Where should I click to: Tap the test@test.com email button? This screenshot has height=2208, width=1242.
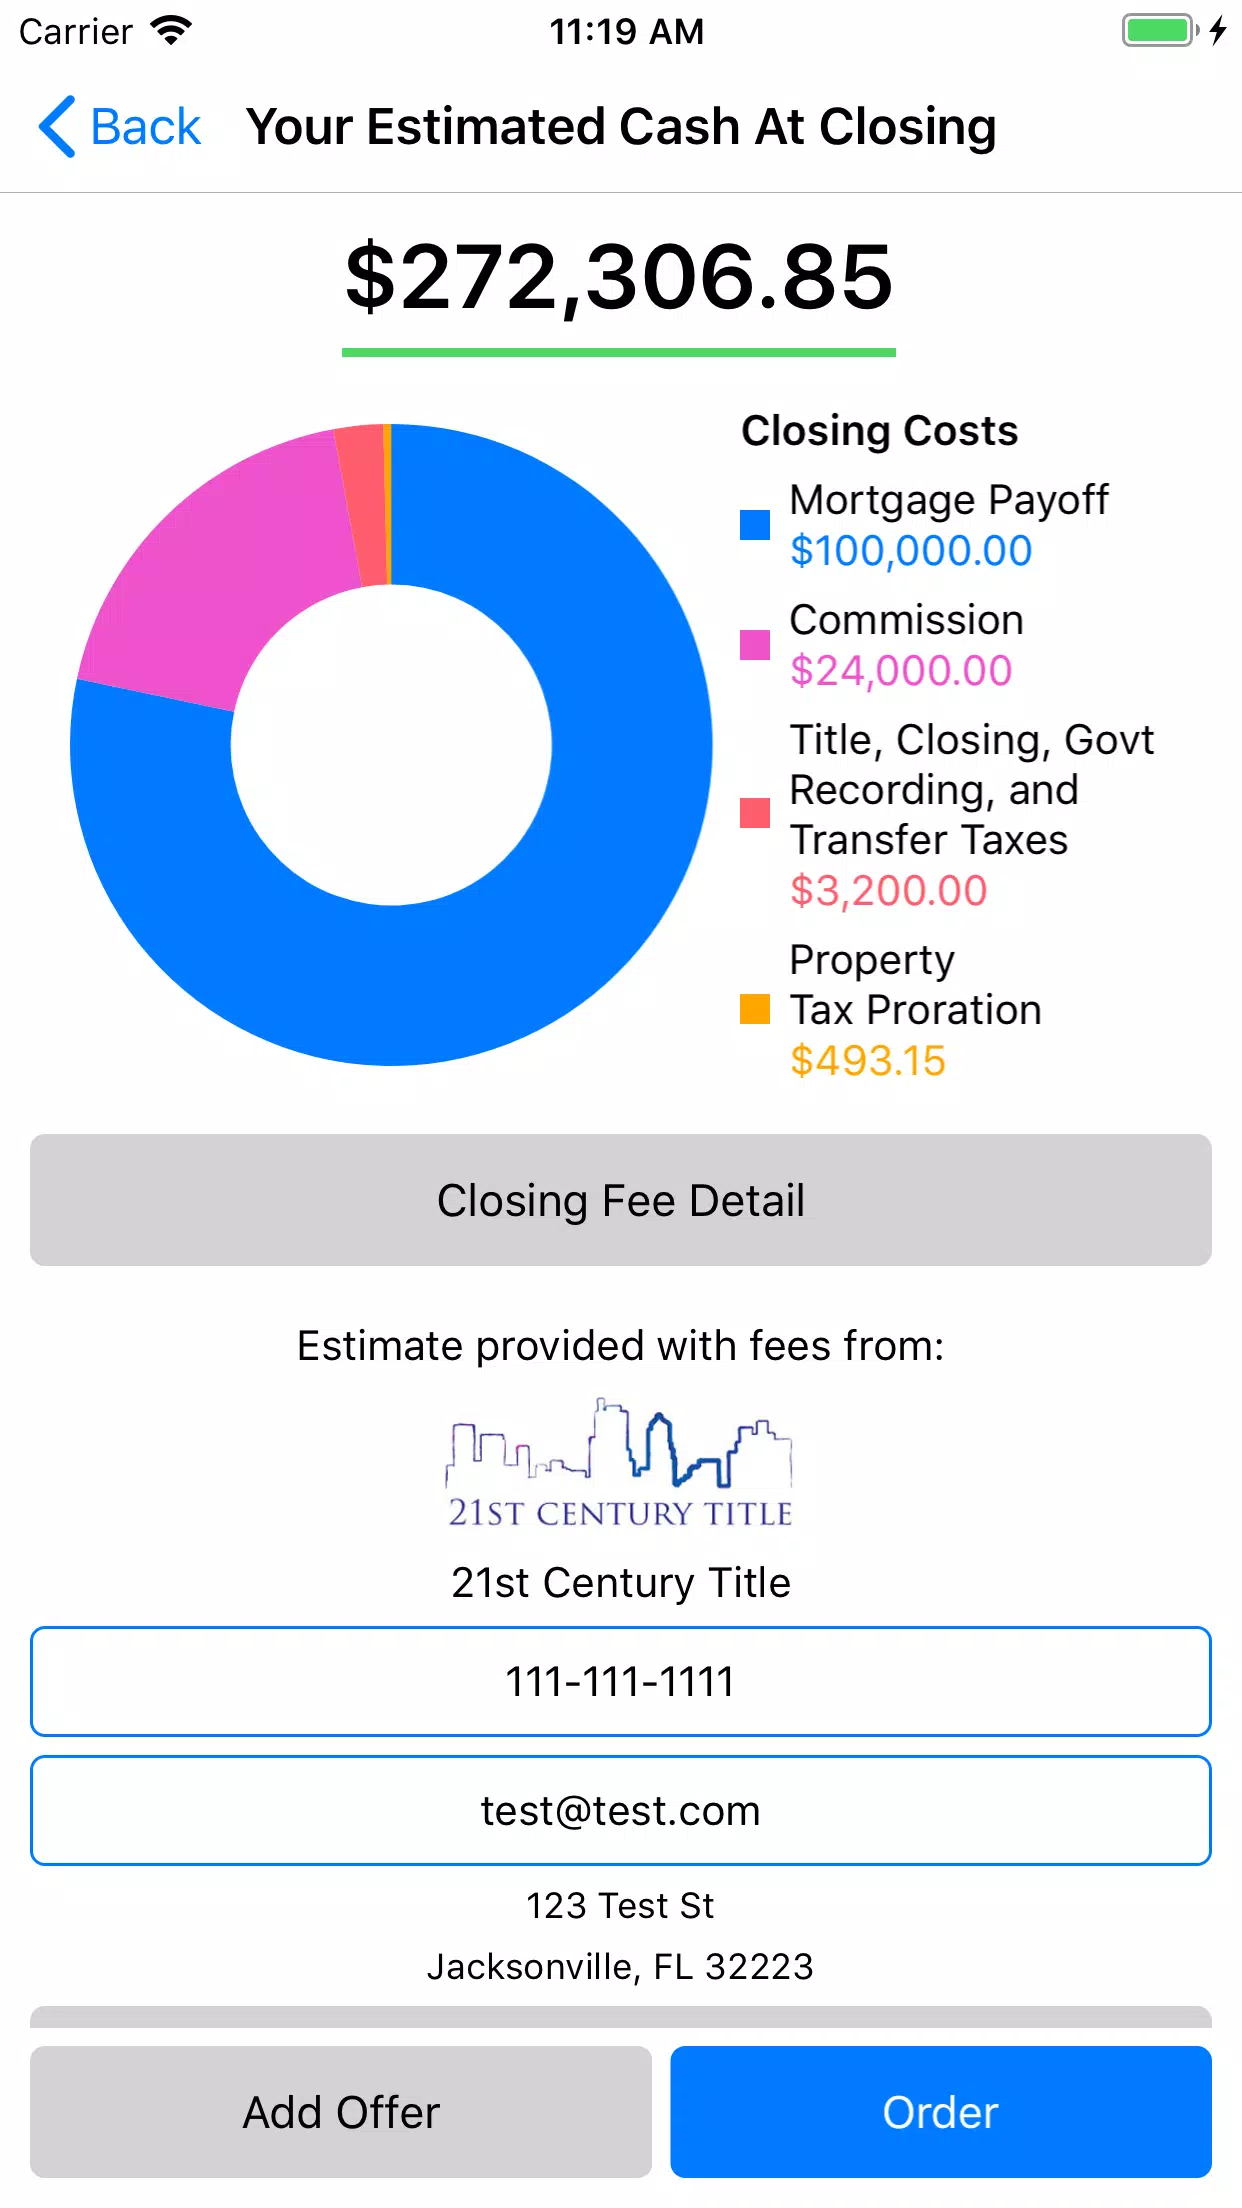point(621,1811)
